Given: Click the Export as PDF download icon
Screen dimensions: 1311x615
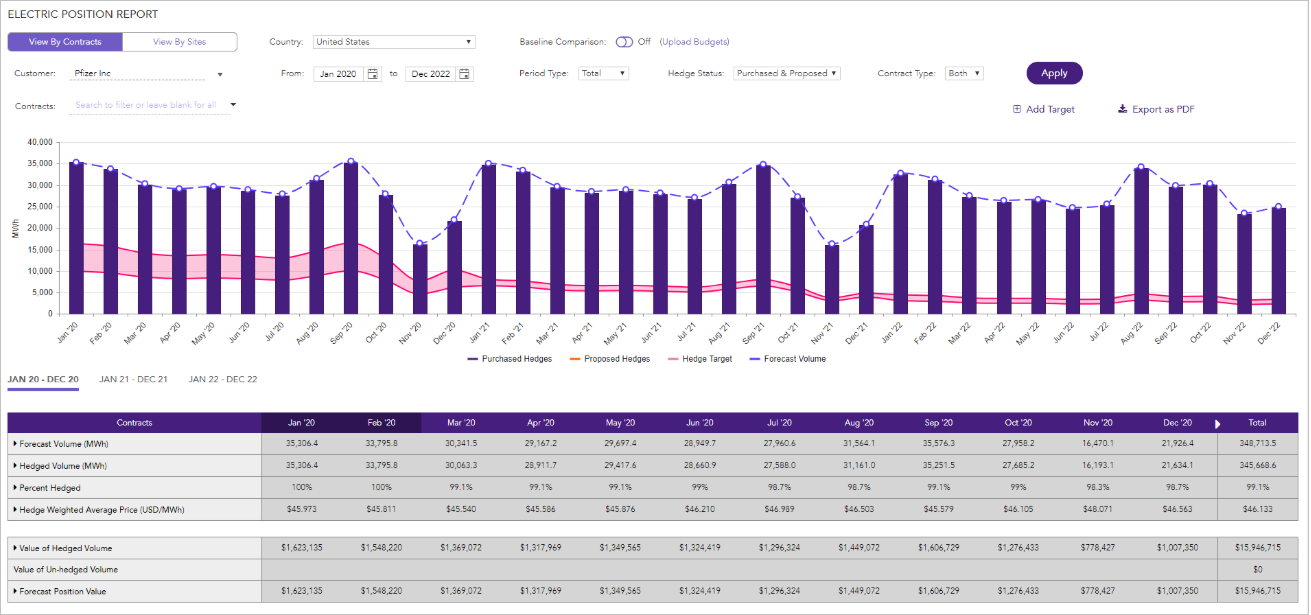Looking at the screenshot, I should tap(1122, 109).
